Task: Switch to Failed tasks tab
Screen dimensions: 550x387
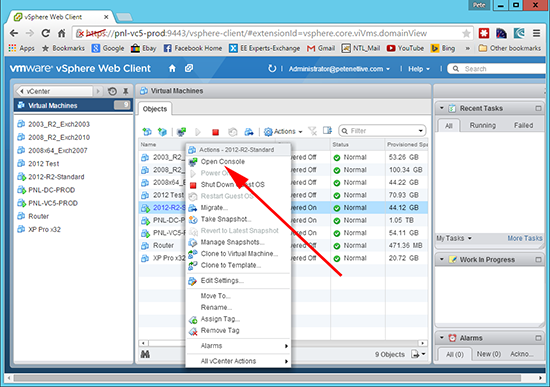Action: click(x=523, y=125)
